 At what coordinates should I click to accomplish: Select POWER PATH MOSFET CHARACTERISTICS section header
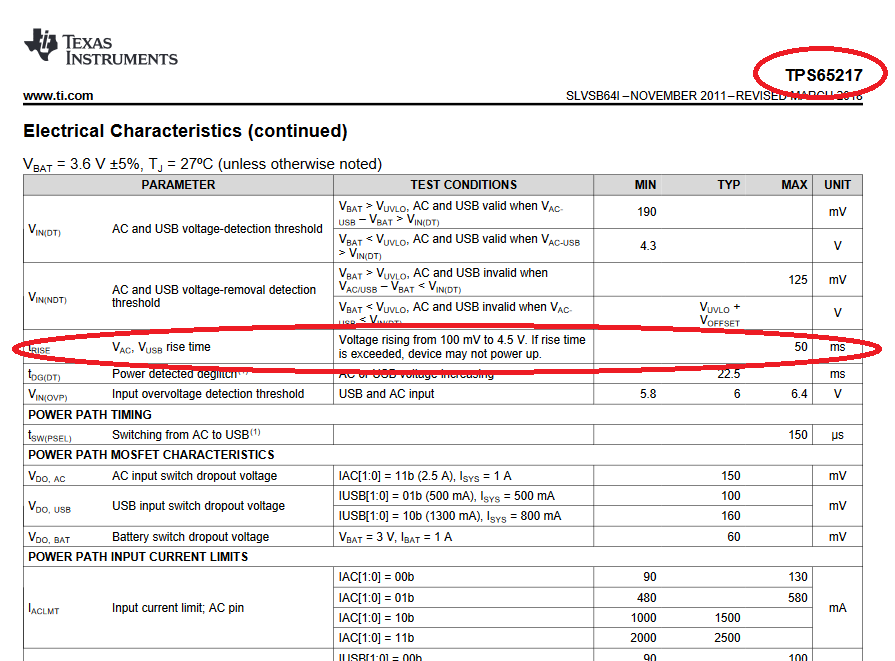point(138,455)
